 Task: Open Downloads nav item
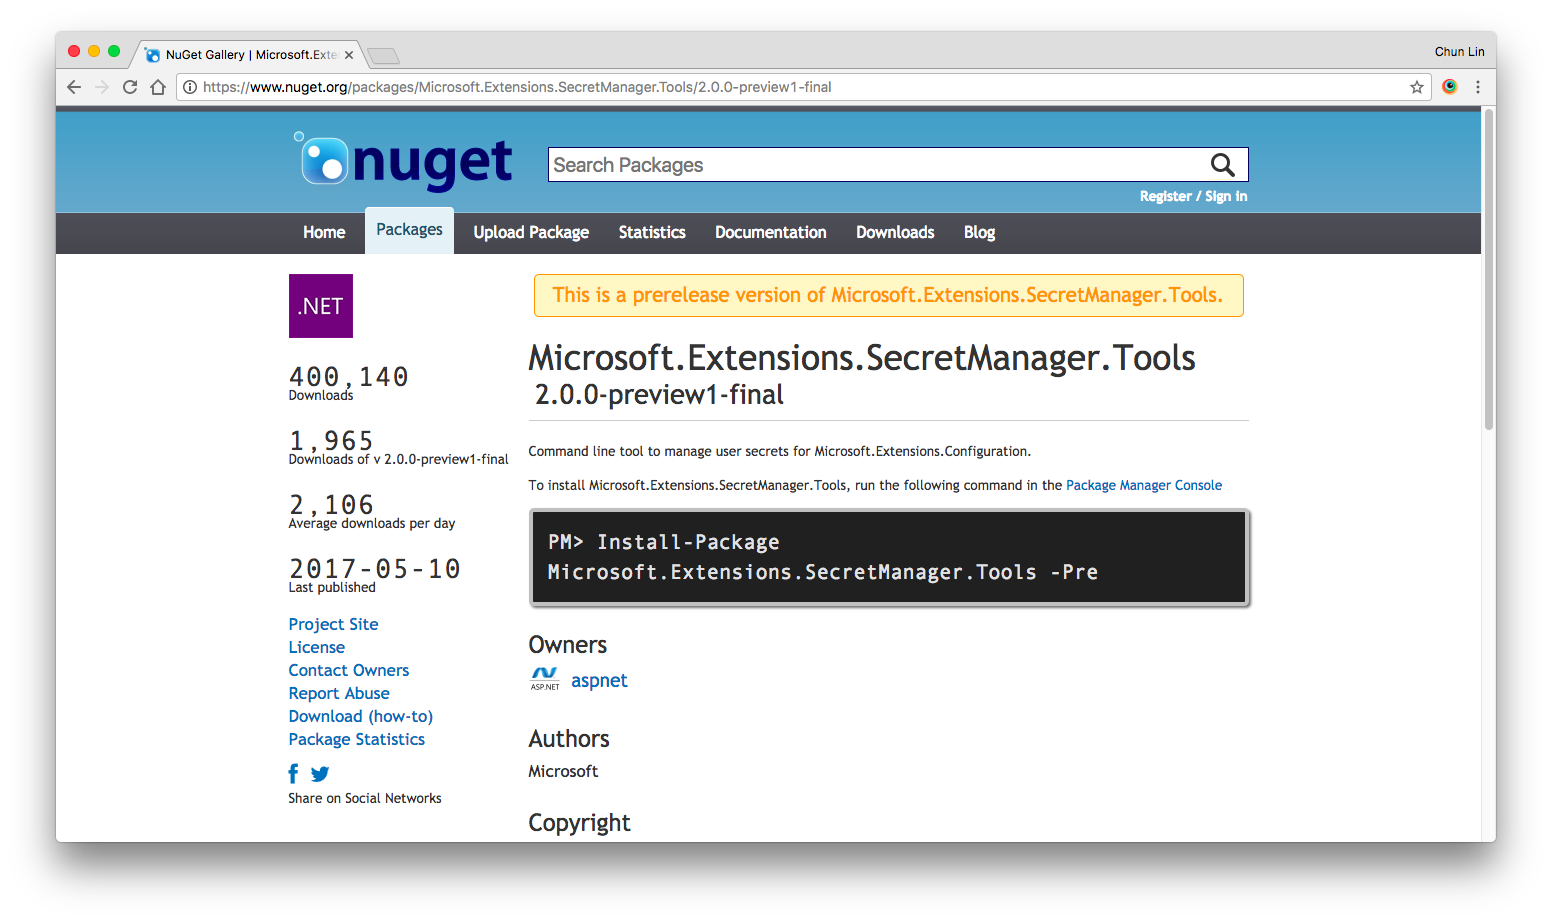pos(895,232)
